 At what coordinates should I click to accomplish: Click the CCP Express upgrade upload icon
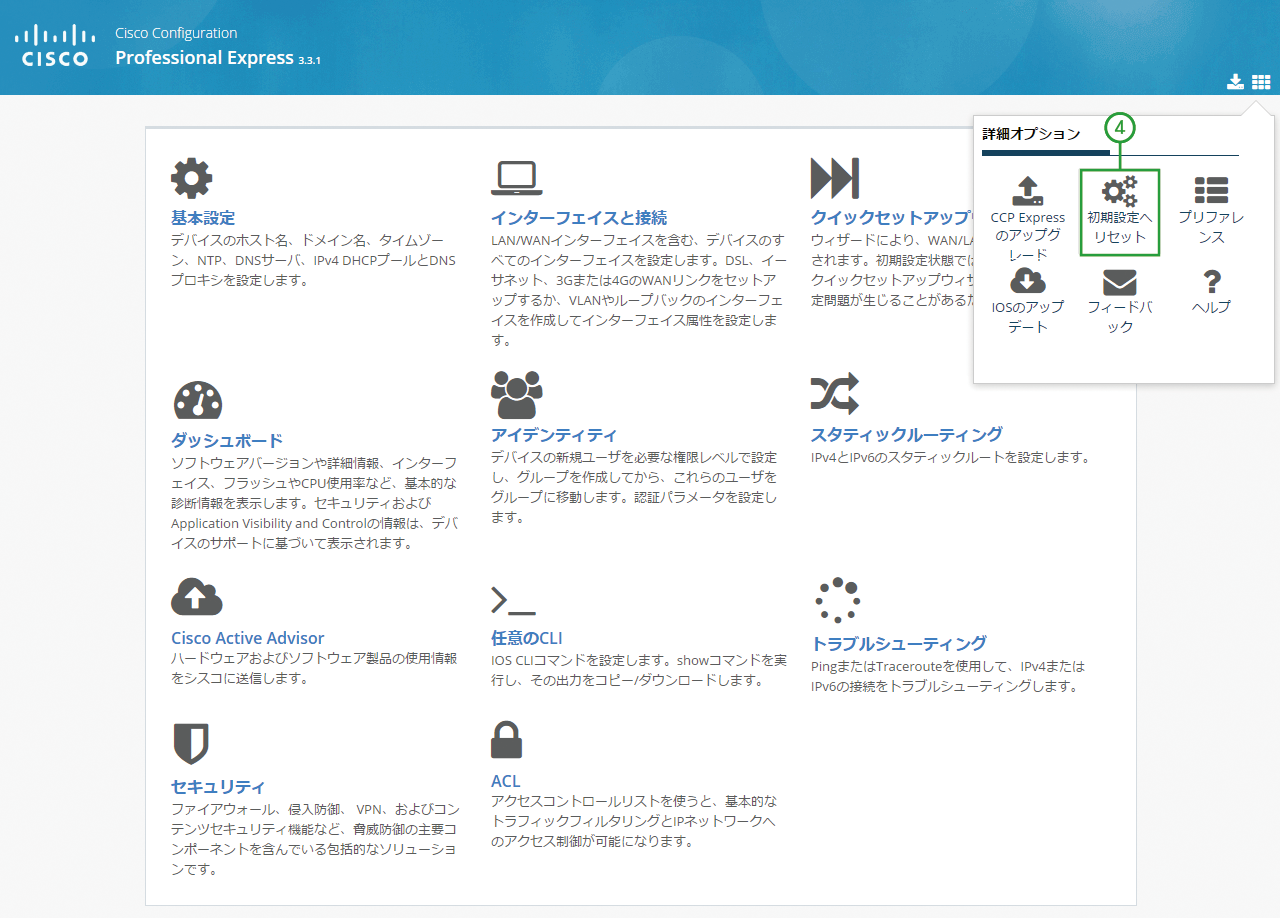[1028, 191]
